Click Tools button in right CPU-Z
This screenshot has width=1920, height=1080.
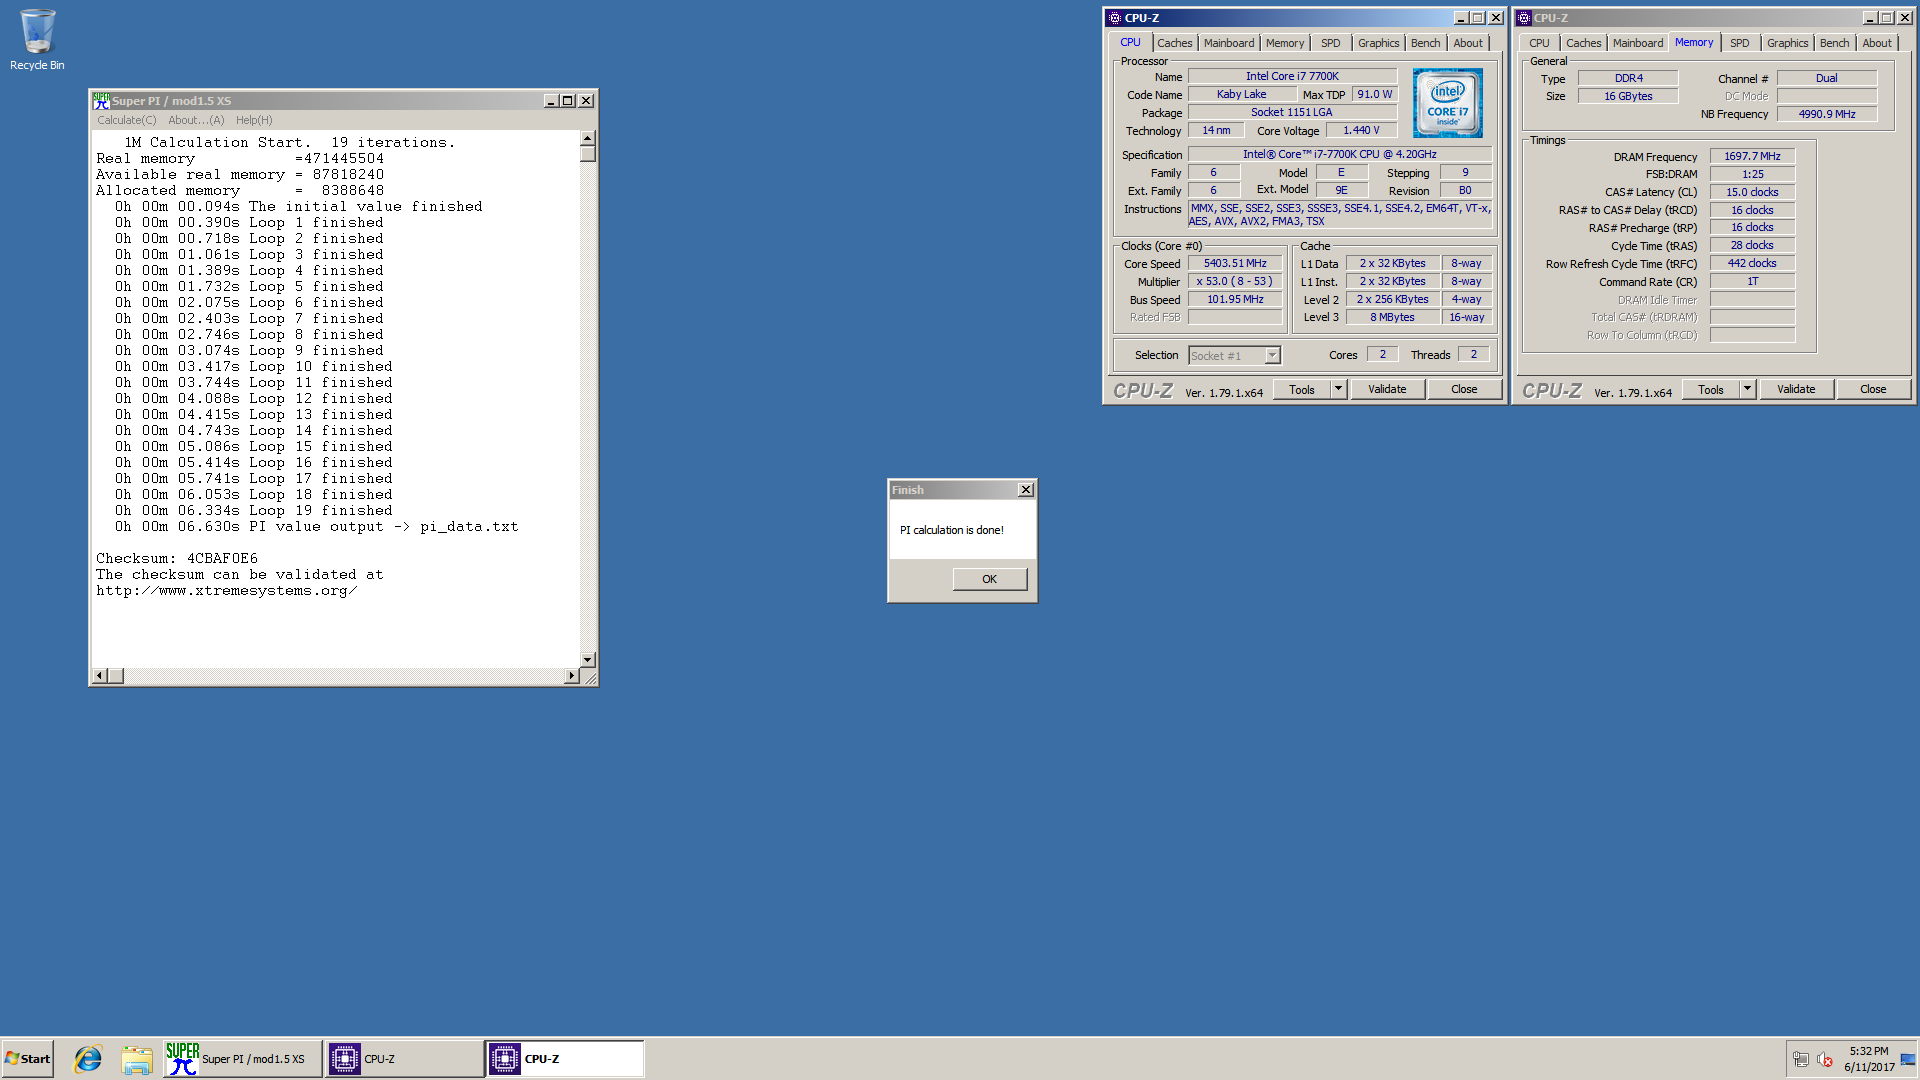(1710, 390)
